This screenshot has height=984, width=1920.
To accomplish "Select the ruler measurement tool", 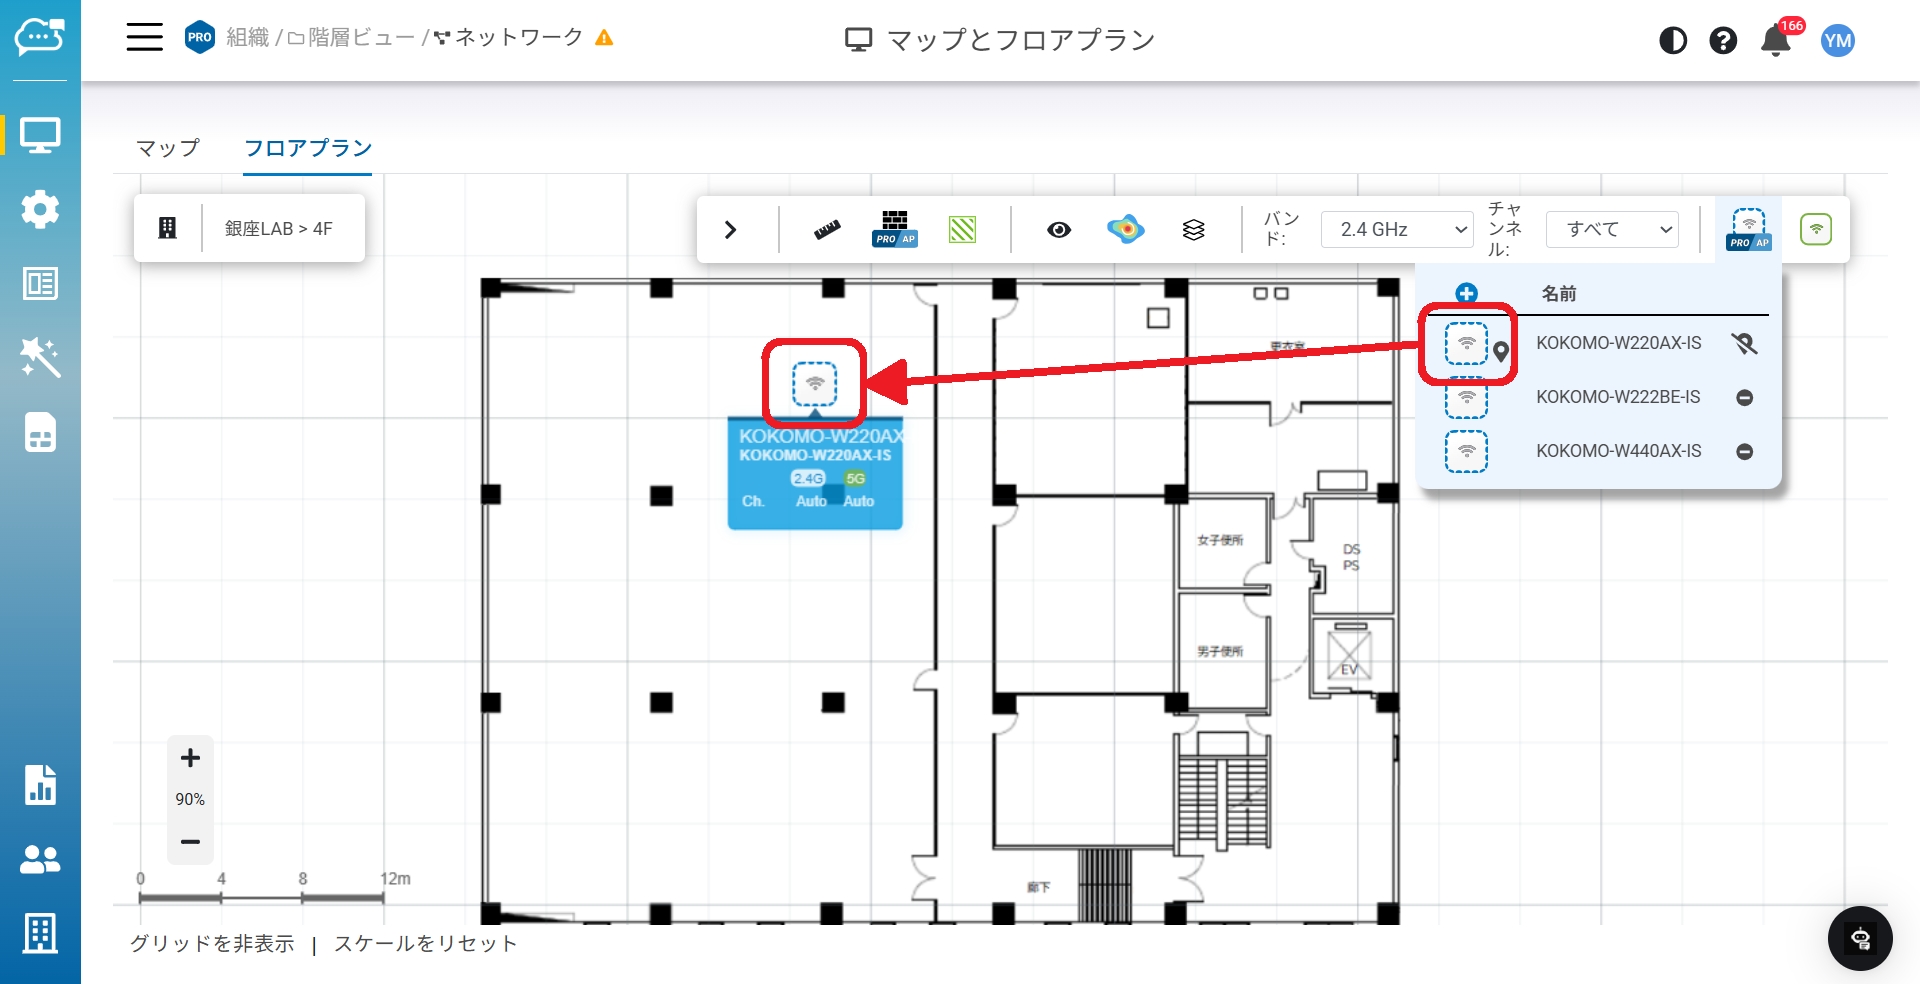I will (827, 230).
